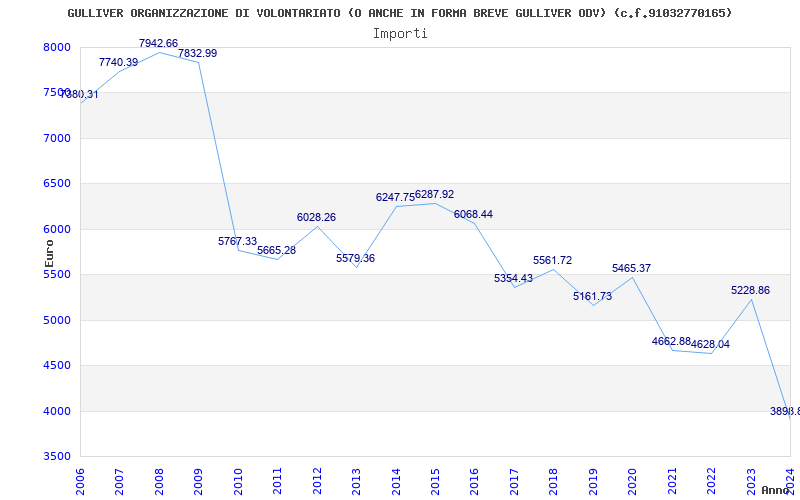Image resolution: width=800 pixels, height=500 pixels.
Task: Click the data label 6068.44
Action: (x=473, y=214)
